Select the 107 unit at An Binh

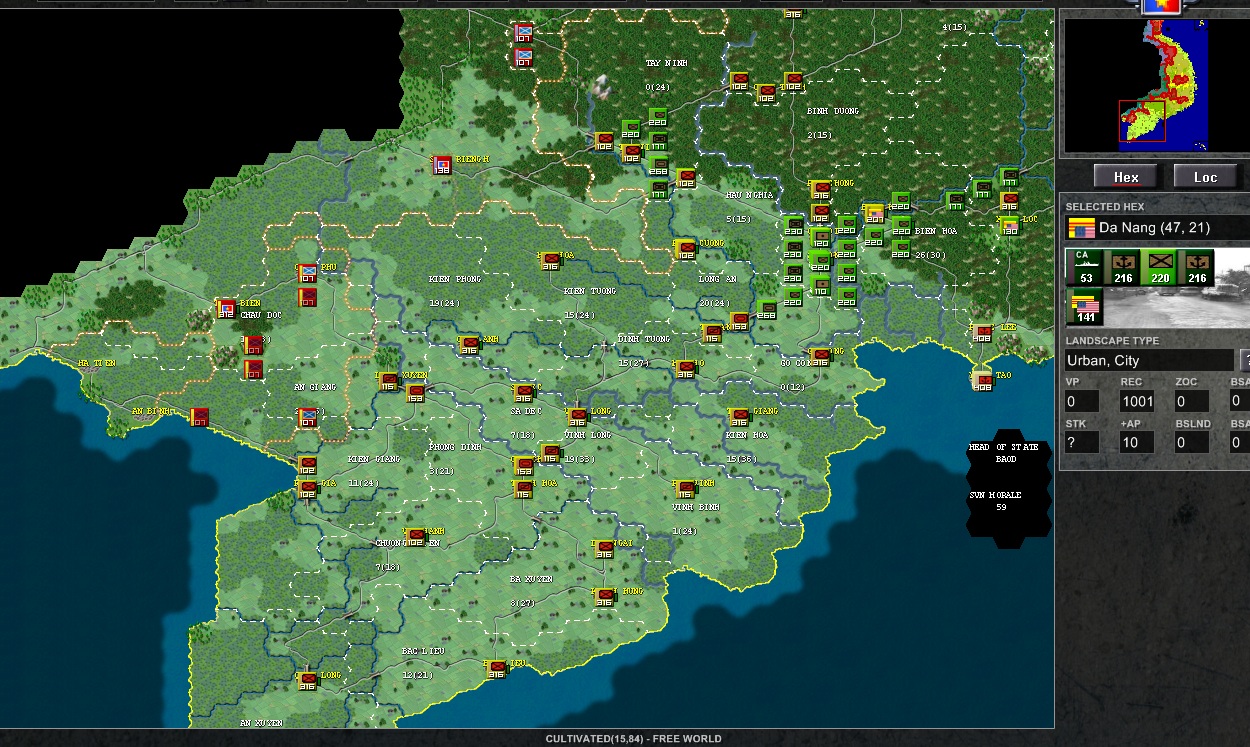coord(199,416)
